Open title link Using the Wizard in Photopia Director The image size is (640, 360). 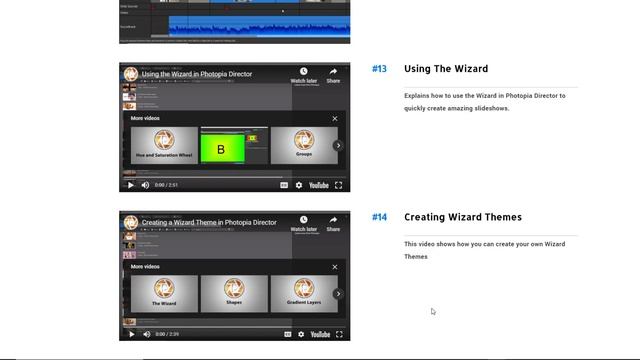click(x=197, y=74)
